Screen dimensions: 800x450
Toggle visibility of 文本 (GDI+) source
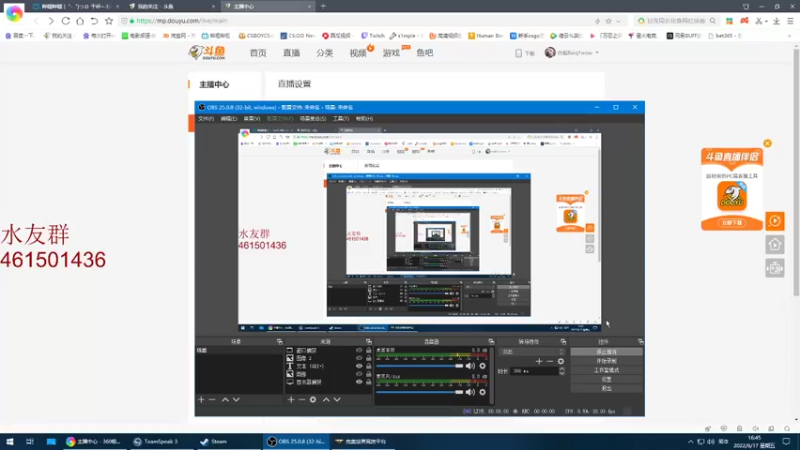click(359, 366)
